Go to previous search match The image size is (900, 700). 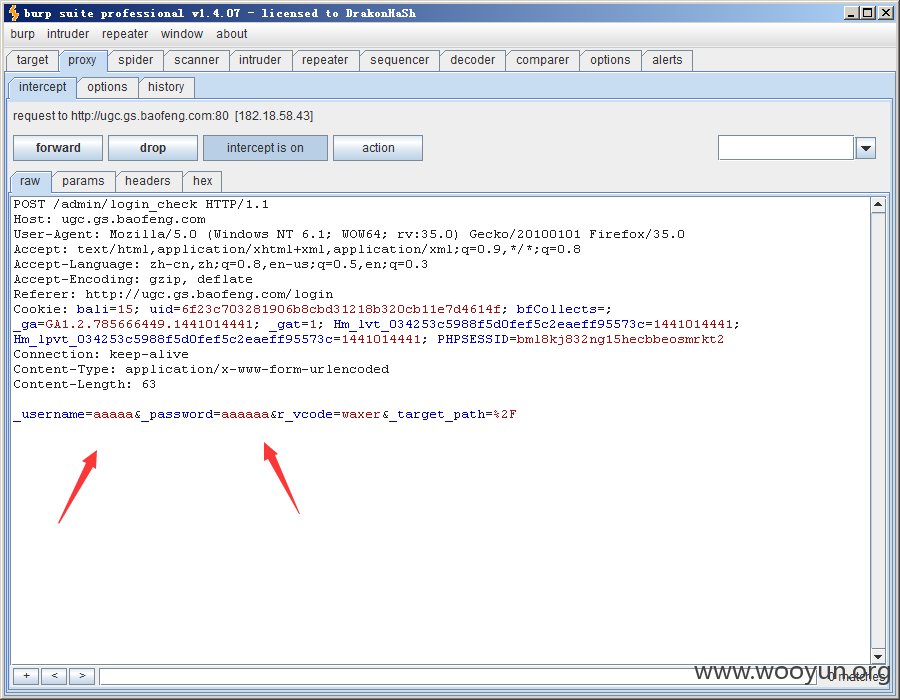pos(54,676)
